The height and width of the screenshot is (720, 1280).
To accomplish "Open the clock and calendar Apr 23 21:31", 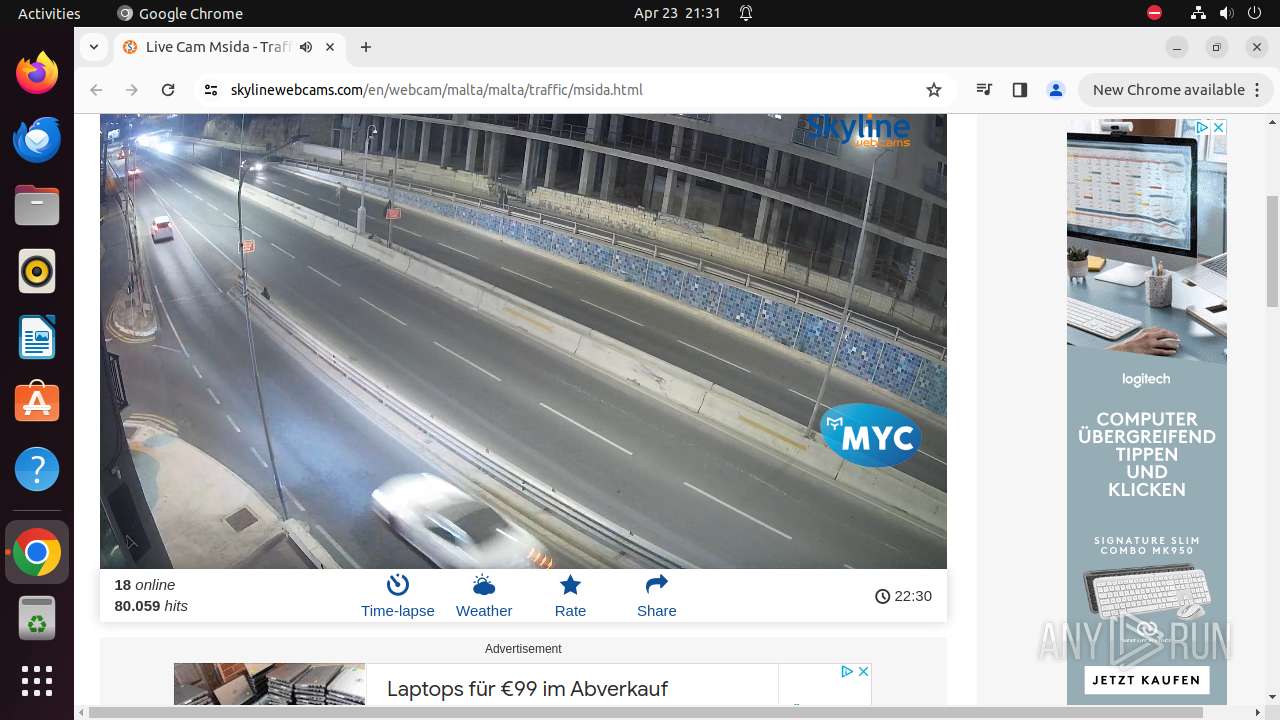I will coord(677,13).
